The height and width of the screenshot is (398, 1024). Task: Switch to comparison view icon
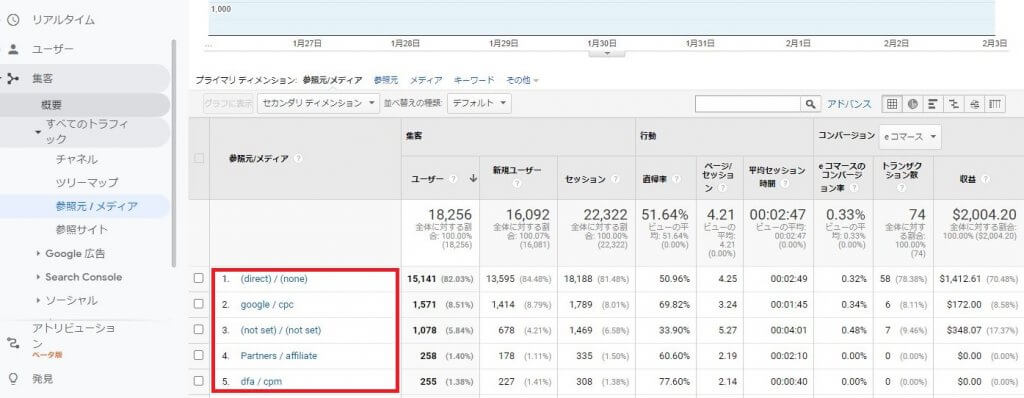tap(953, 104)
